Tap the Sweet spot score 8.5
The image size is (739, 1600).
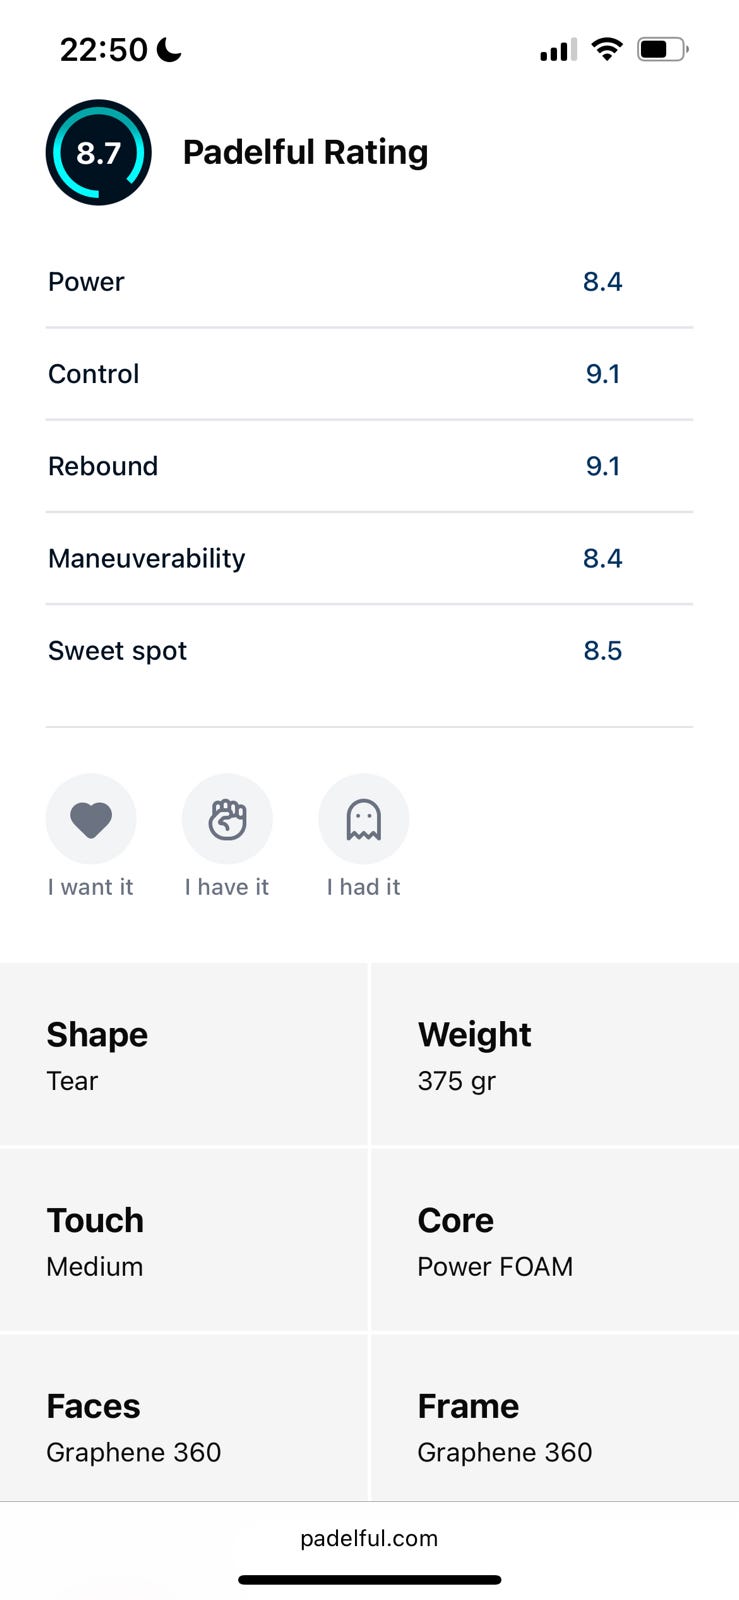click(x=602, y=651)
